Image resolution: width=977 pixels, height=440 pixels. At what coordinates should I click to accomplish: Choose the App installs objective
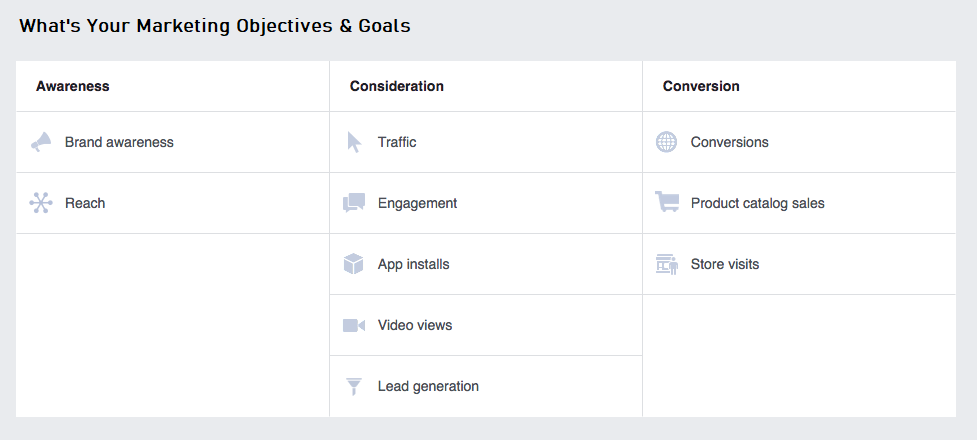413,265
